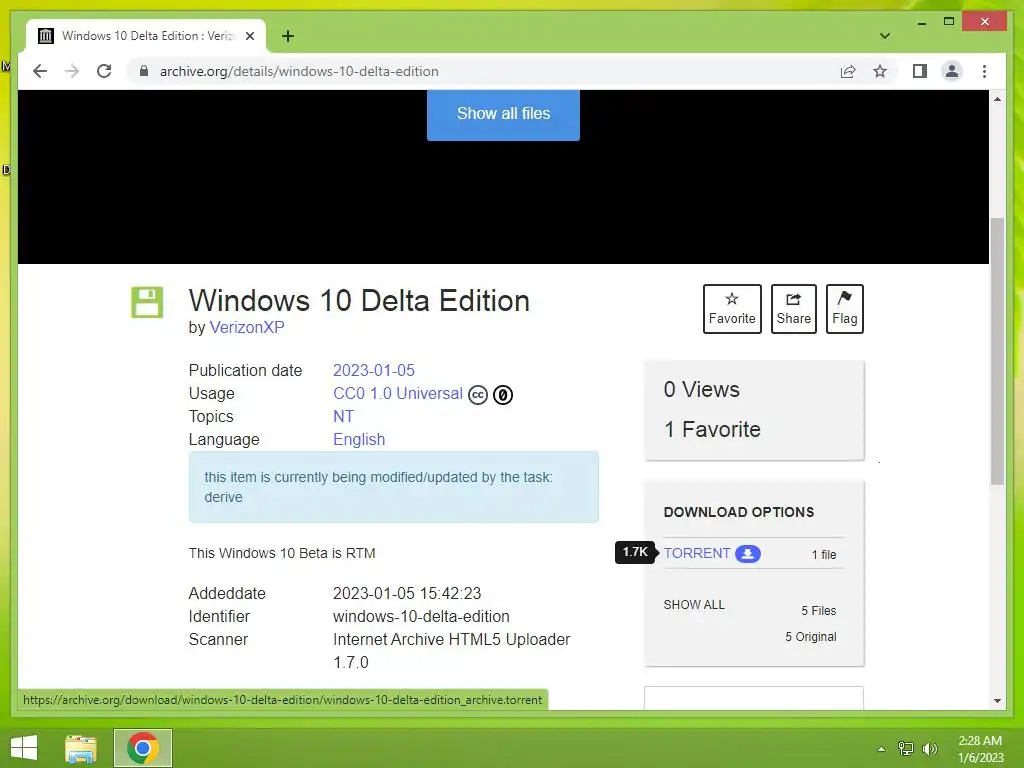The image size is (1024, 768).
Task: Click the 'This Windows 10 Beta is RTM' description
Action: [282, 553]
